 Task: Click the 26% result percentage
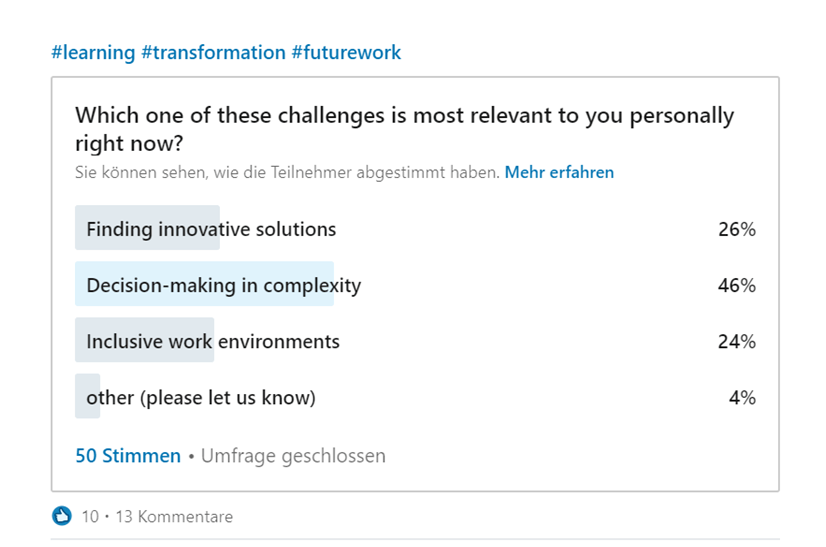click(x=736, y=229)
